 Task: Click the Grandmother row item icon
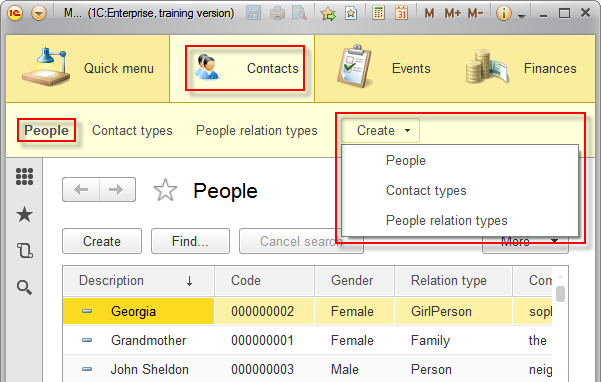(x=87, y=340)
